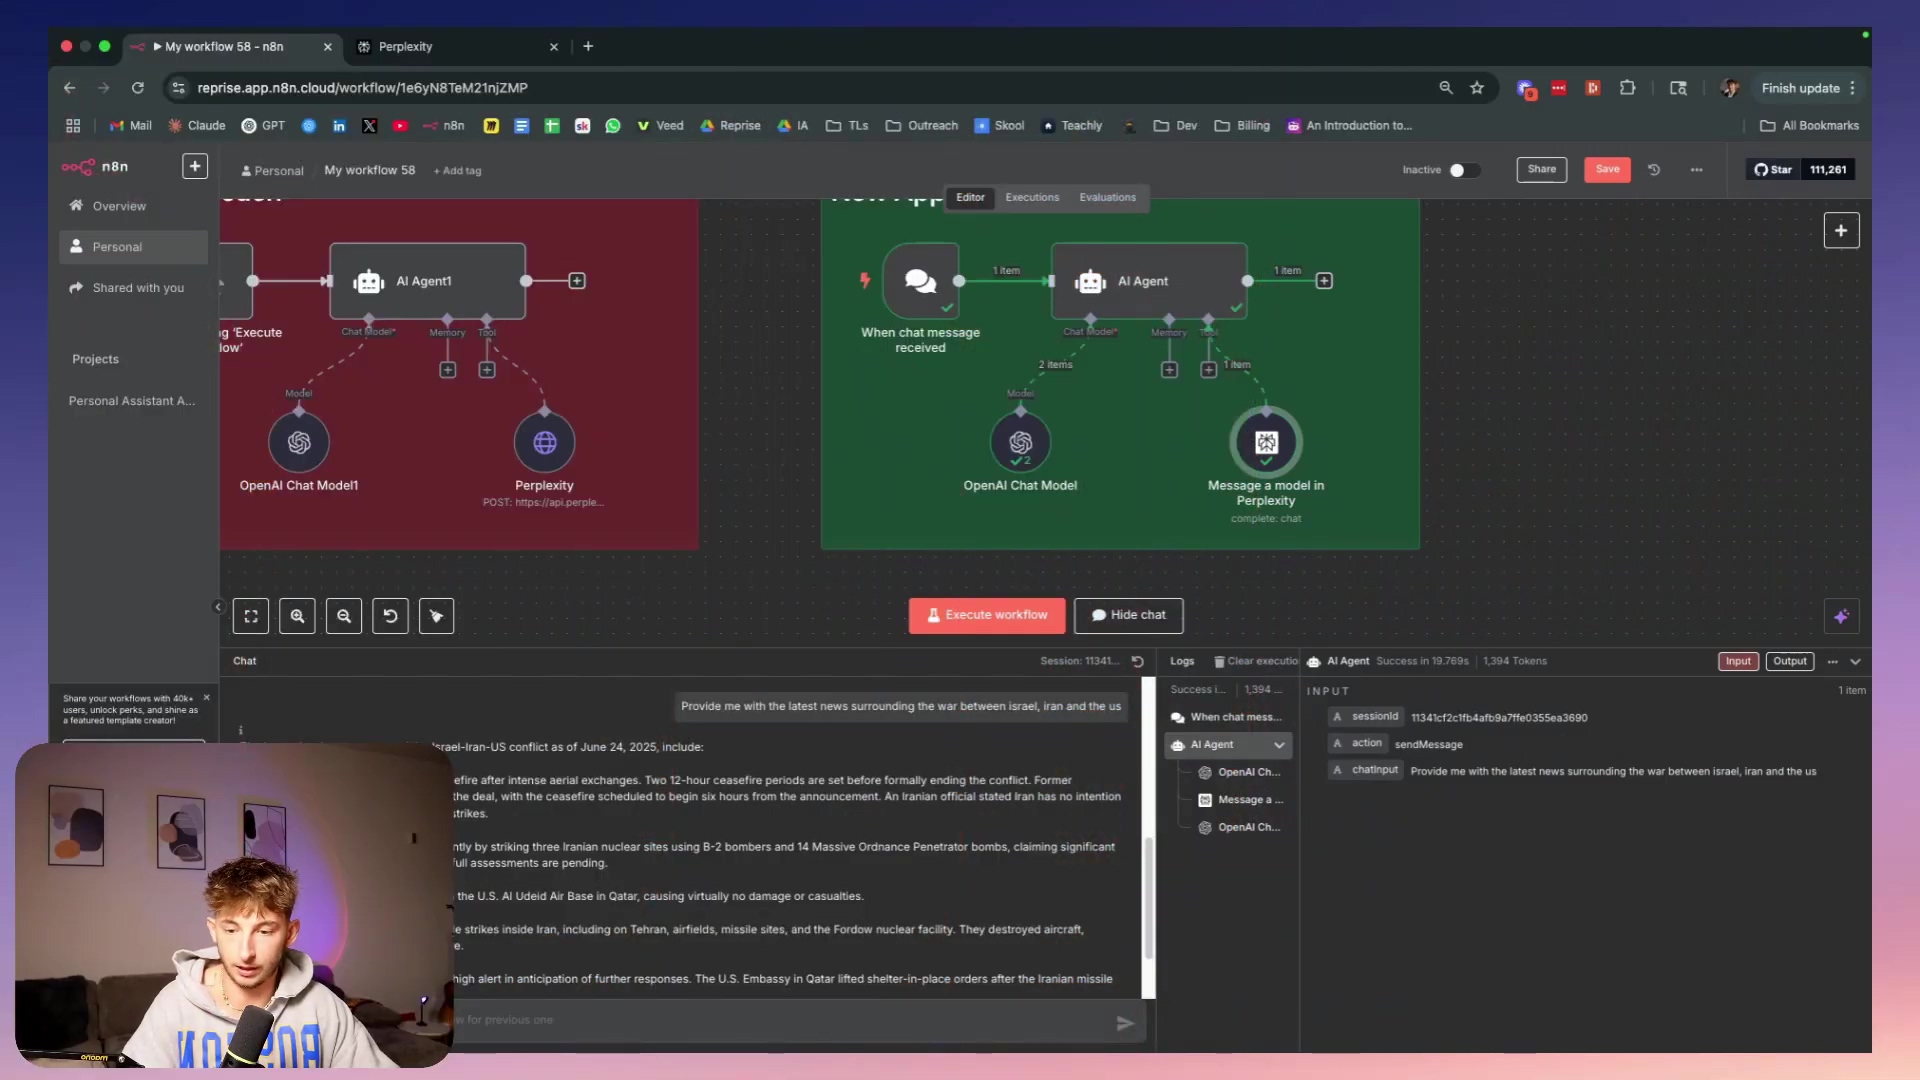Viewport: 1920px width, 1080px height.
Task: Zoom out on the canvas
Action: click(344, 616)
